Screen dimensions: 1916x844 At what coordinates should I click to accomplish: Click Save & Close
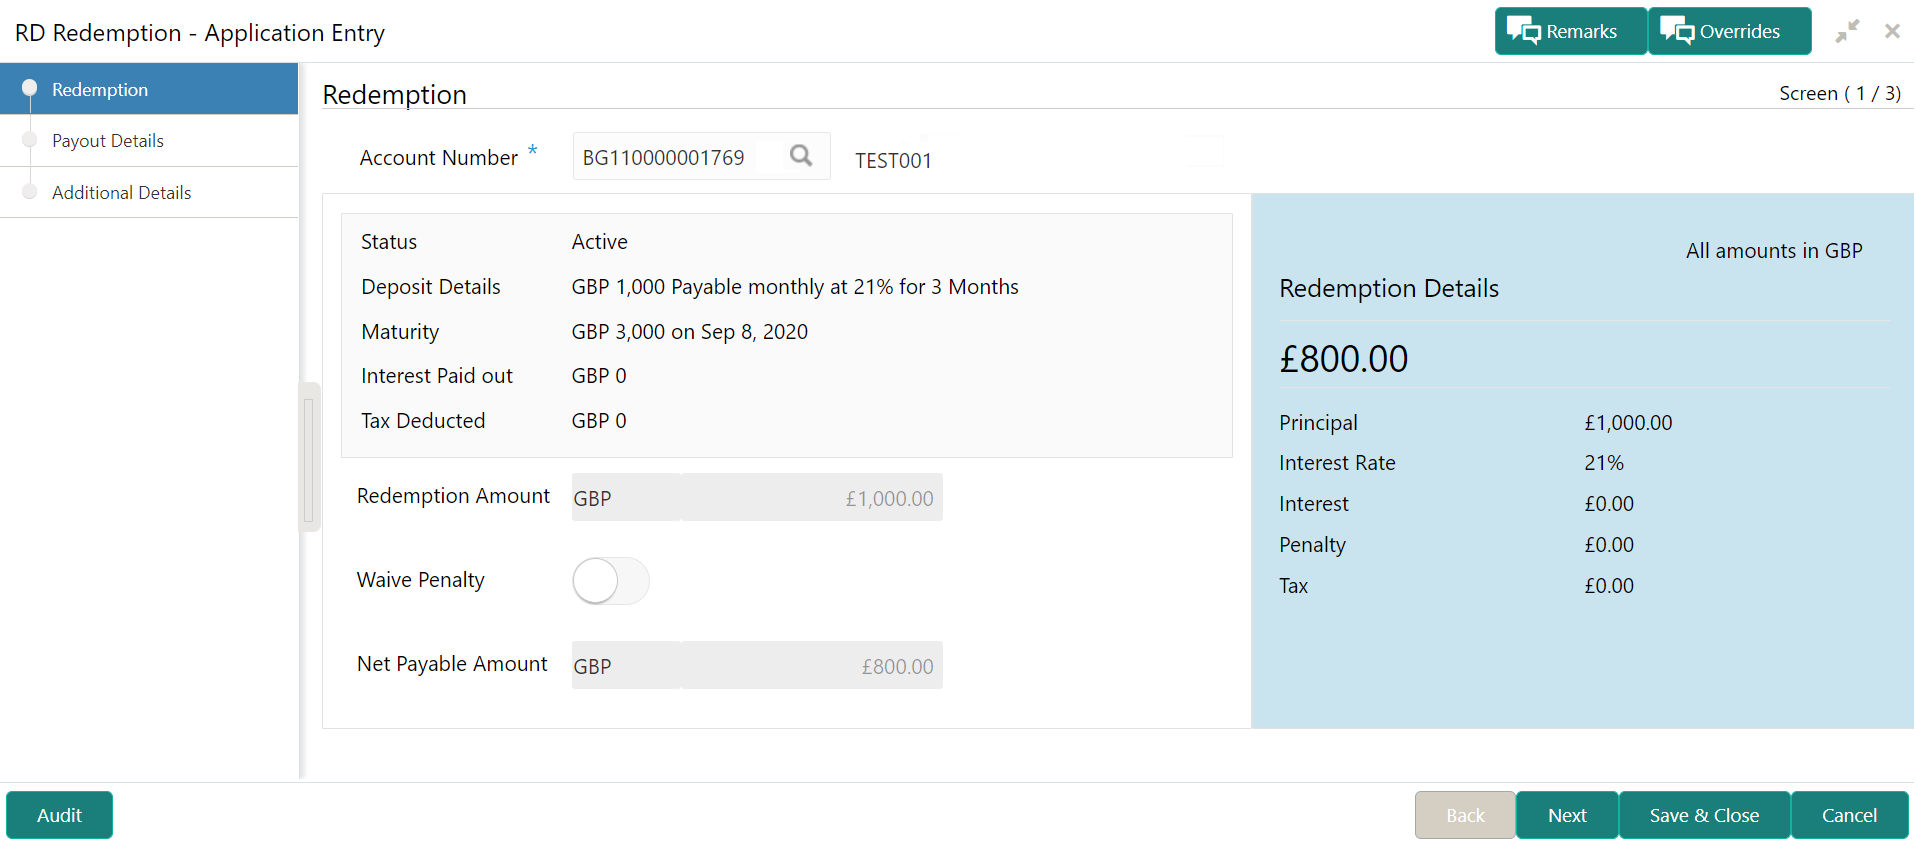point(1704,815)
